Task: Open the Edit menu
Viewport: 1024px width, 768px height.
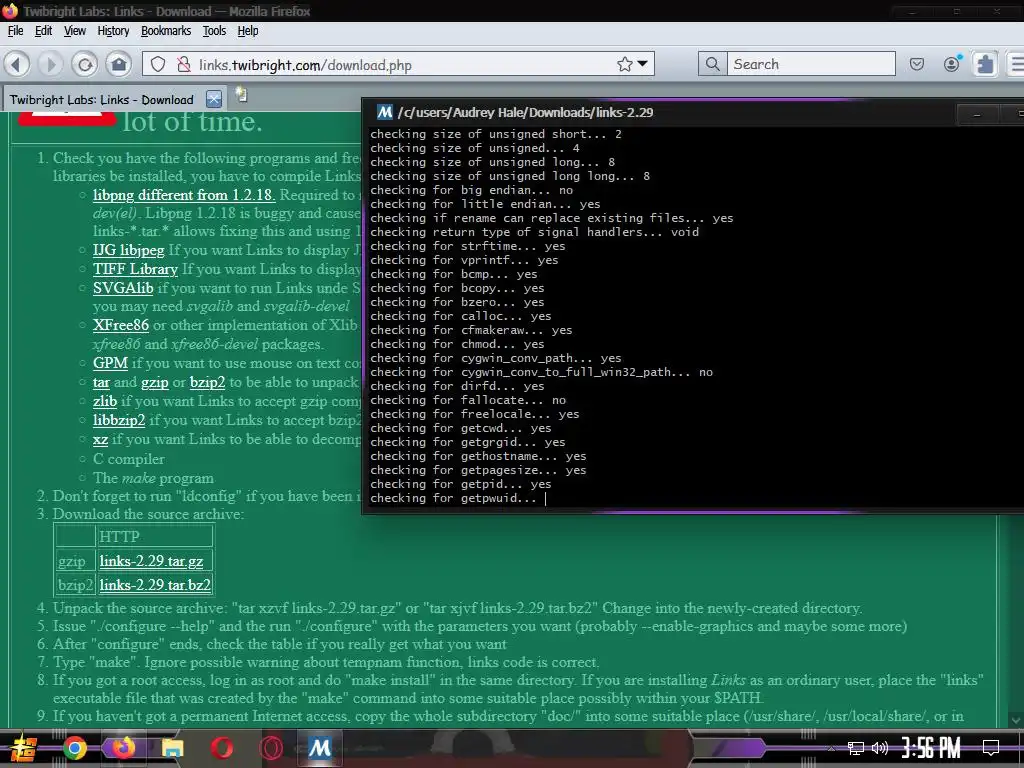Action: click(x=43, y=31)
